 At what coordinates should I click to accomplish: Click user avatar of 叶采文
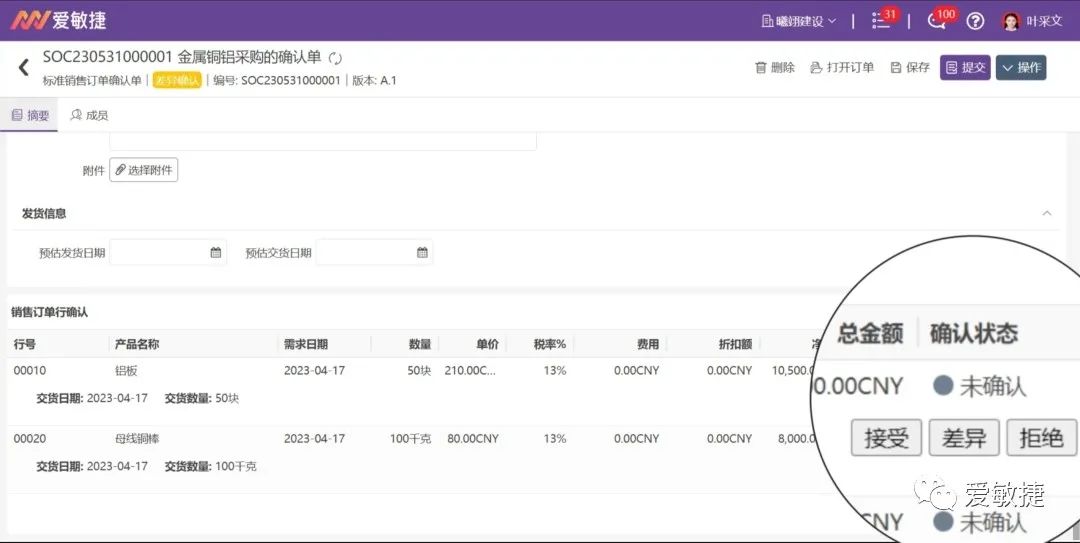[x=1011, y=21]
